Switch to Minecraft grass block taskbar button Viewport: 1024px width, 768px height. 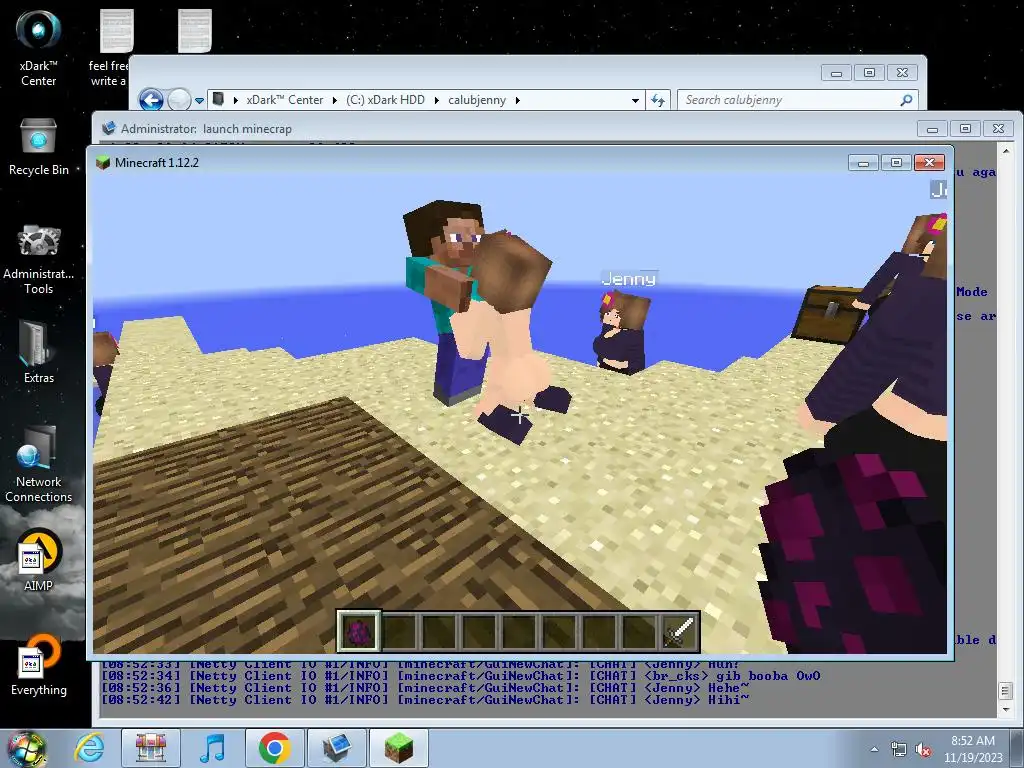pyautogui.click(x=398, y=748)
